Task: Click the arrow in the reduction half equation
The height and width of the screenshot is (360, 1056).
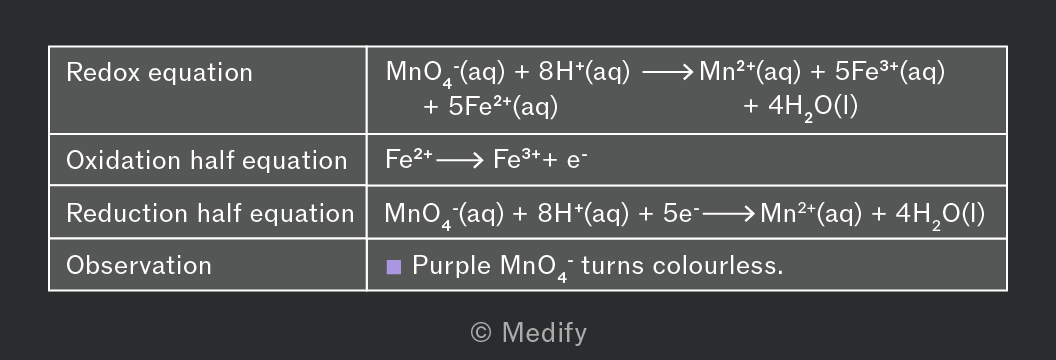Action: (729, 214)
